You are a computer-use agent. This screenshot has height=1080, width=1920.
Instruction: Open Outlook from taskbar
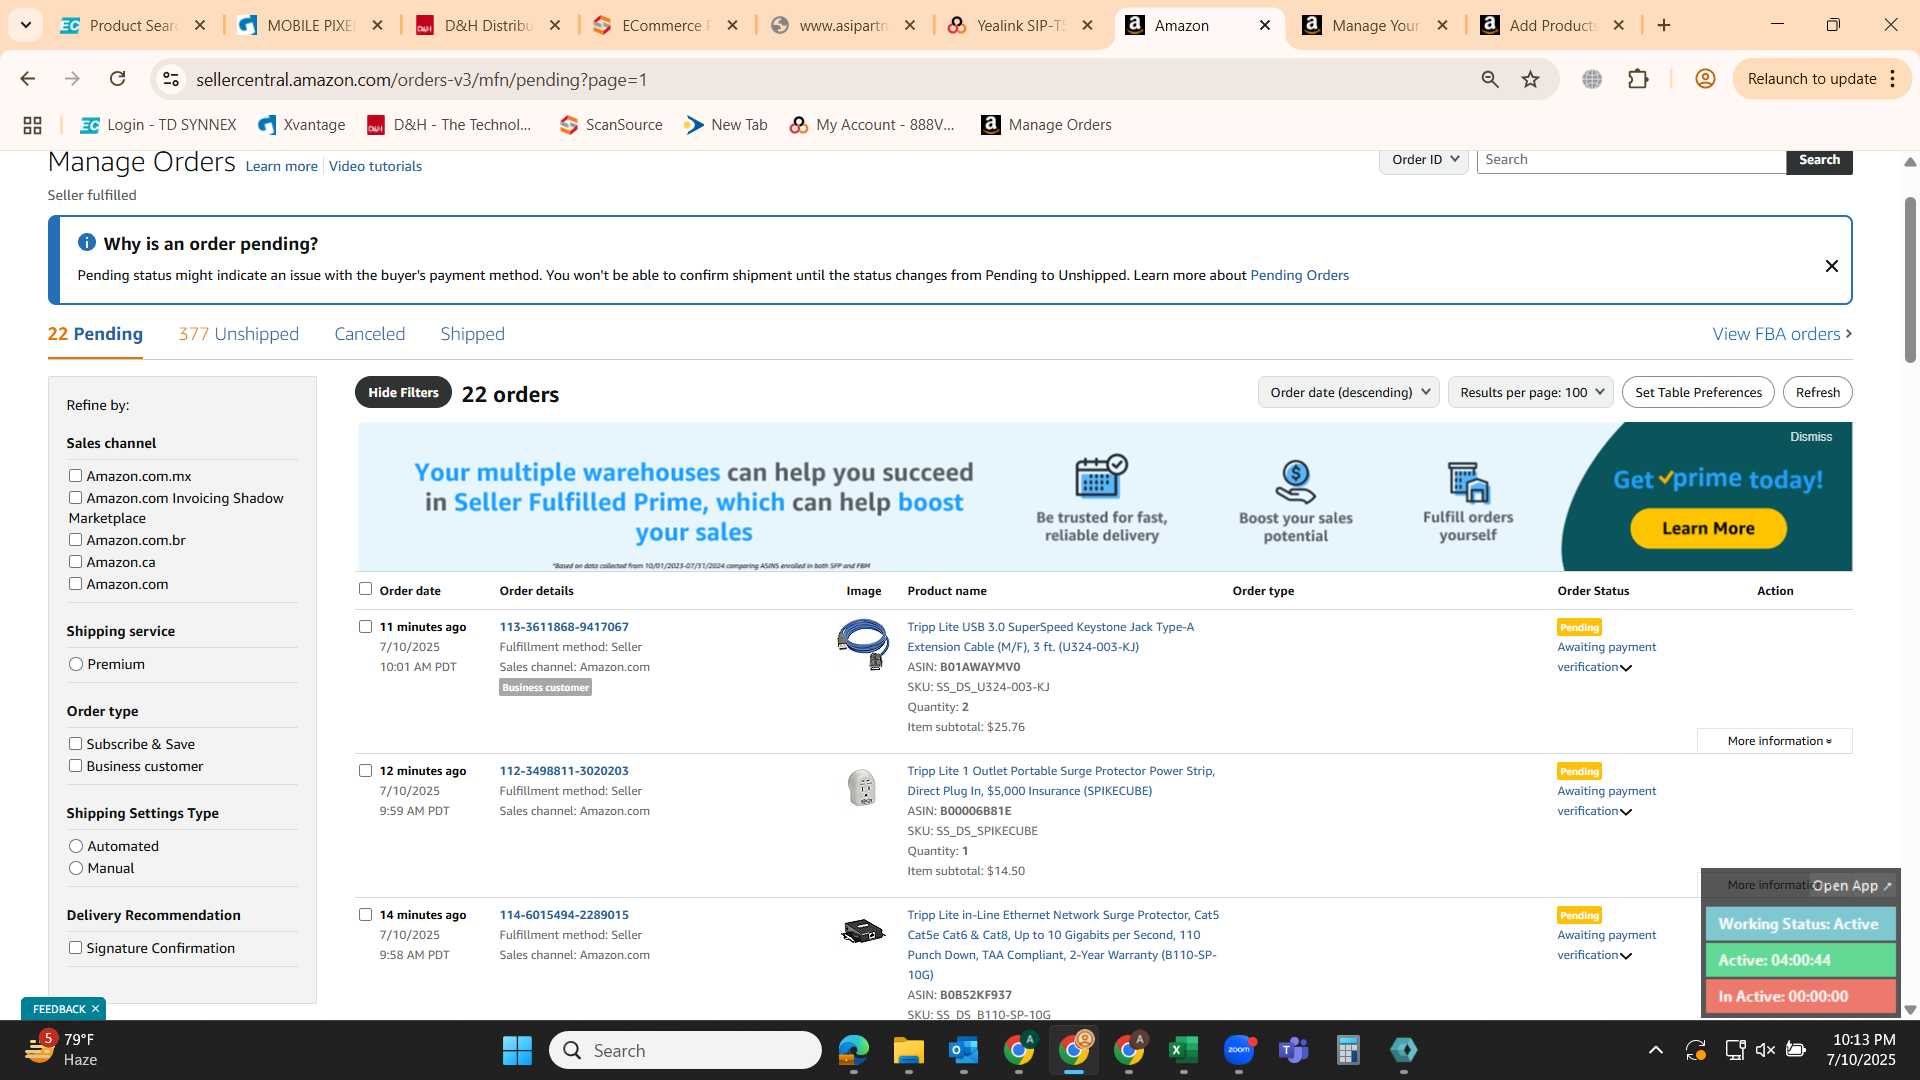coord(963,1050)
